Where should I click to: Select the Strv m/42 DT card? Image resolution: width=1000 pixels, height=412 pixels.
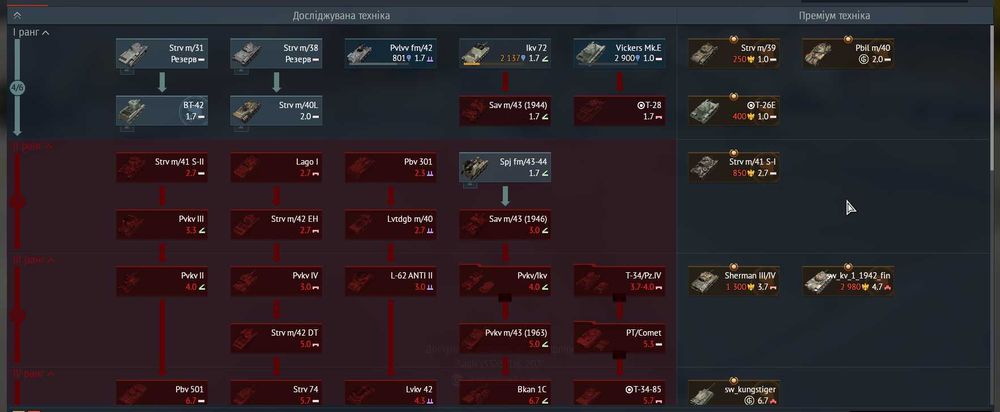(276, 338)
